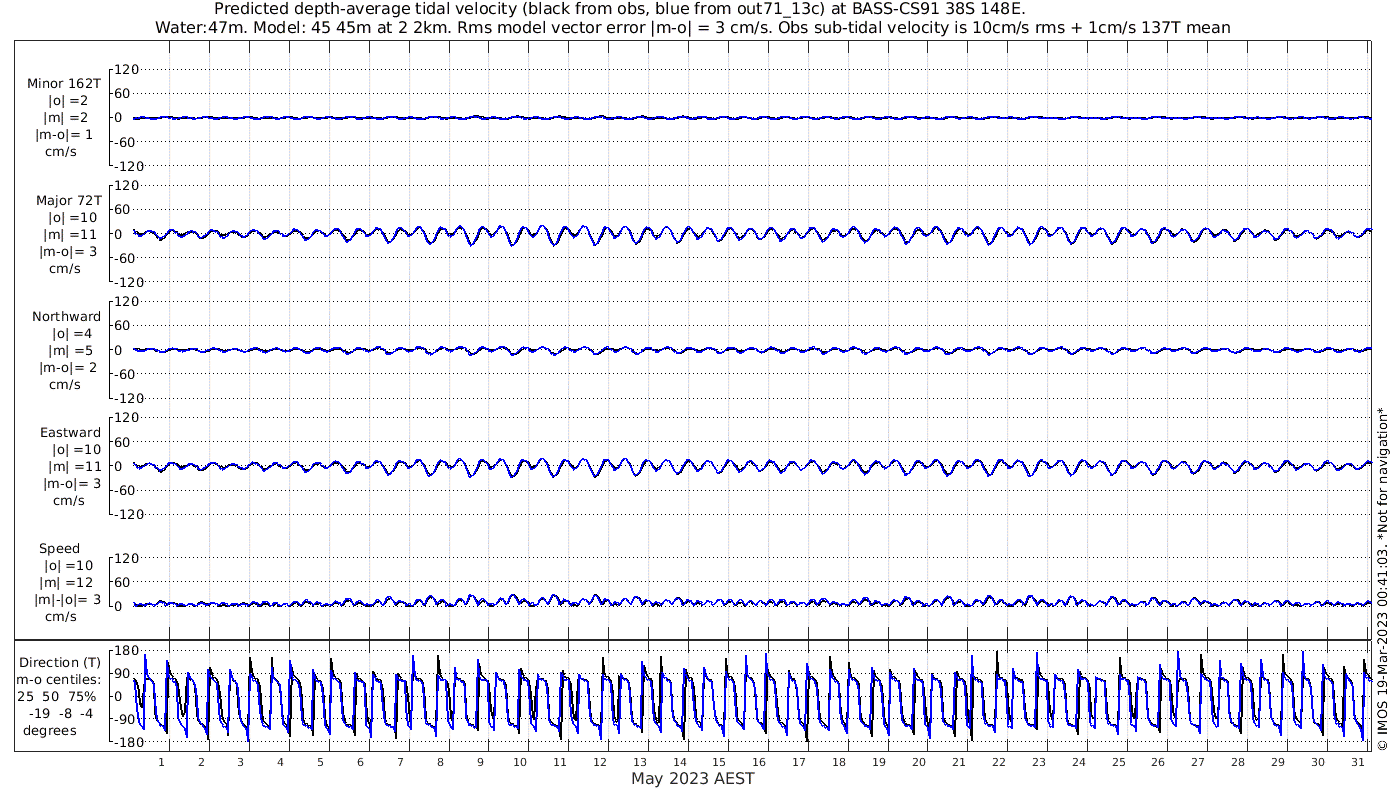This screenshot has width=1400, height=800.
Task: Click day tick label '1' on x-axis
Action: coord(161,761)
